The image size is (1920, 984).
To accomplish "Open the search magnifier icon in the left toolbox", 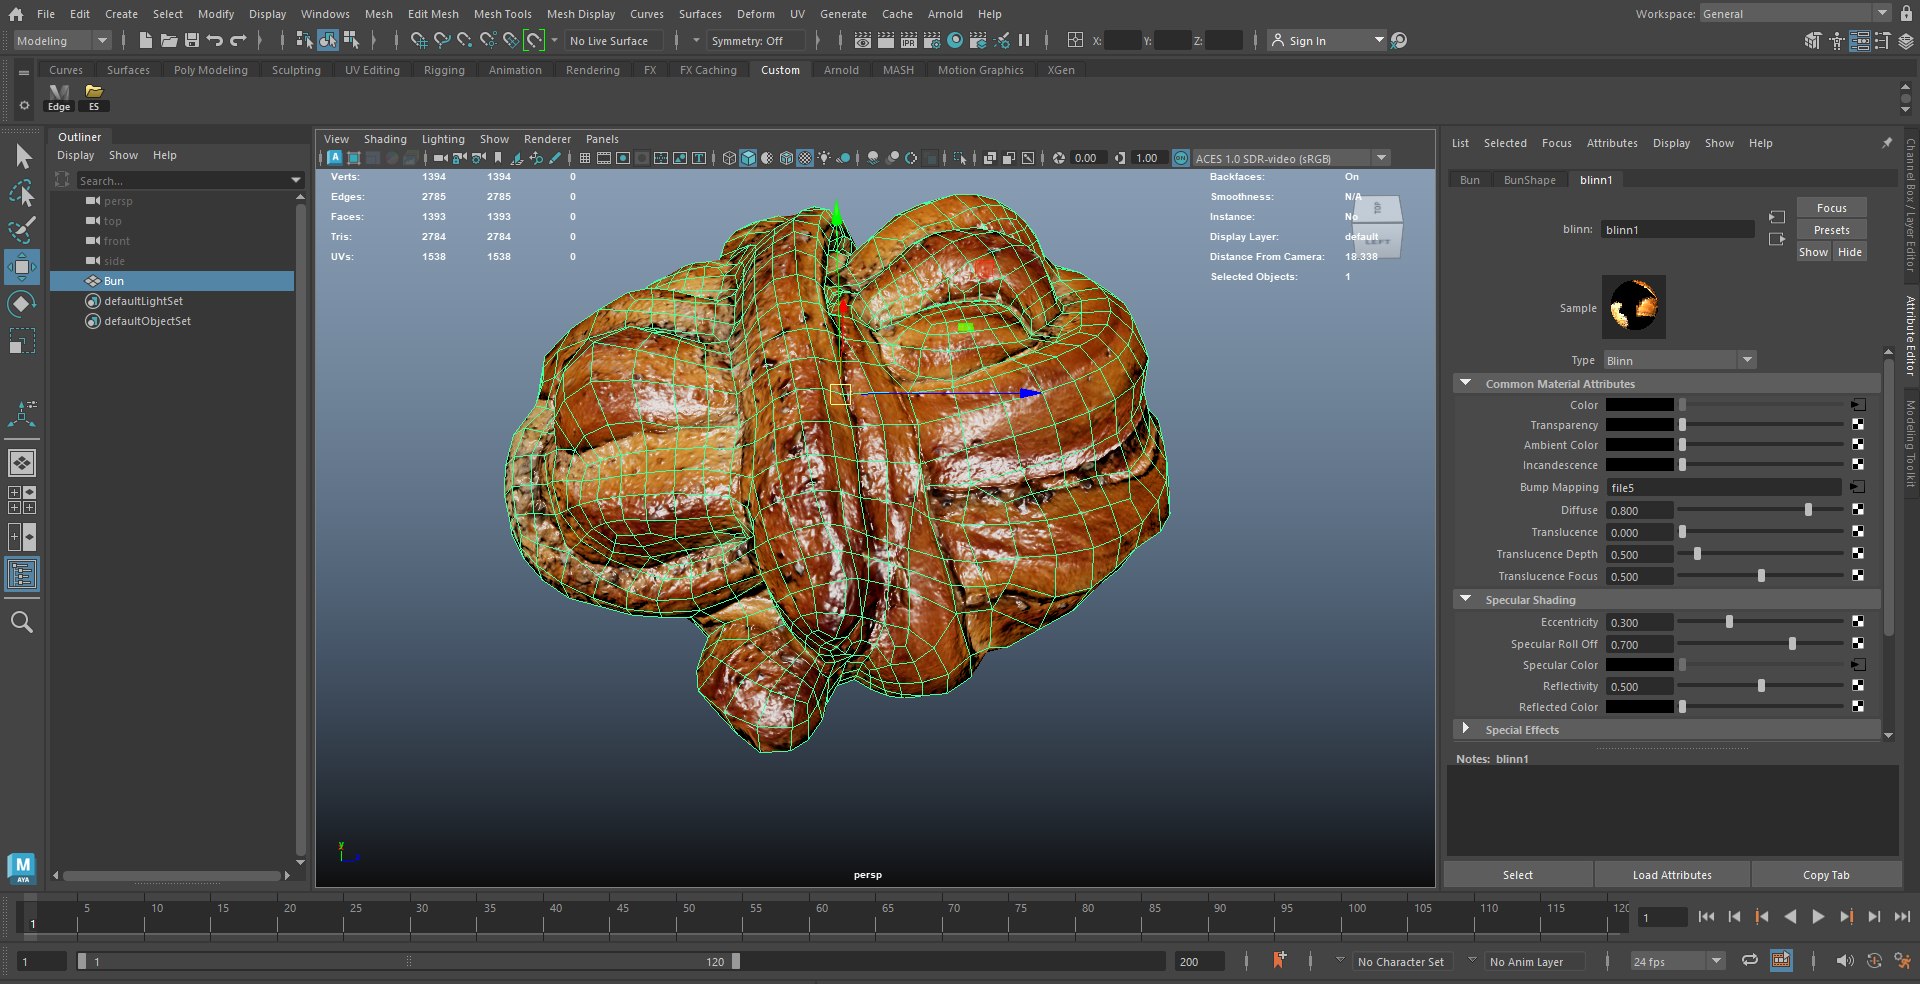I will tap(22, 622).
